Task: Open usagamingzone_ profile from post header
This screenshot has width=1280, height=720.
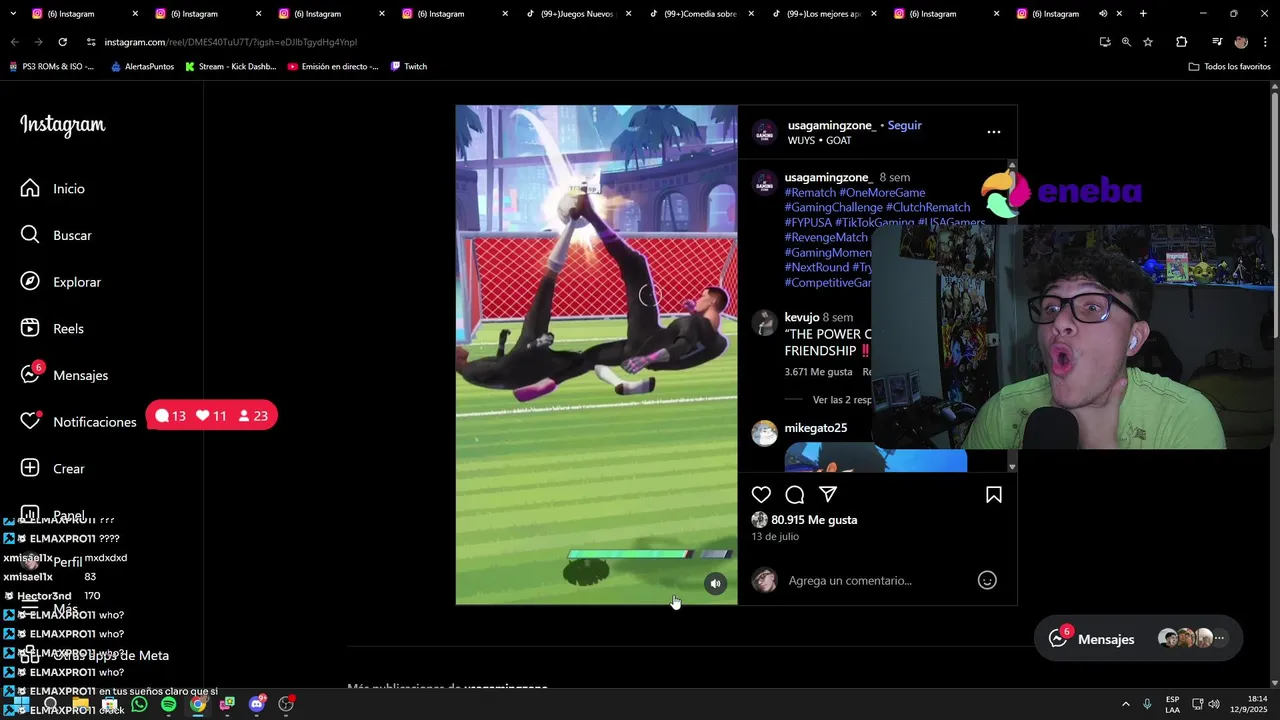Action: [x=832, y=125]
